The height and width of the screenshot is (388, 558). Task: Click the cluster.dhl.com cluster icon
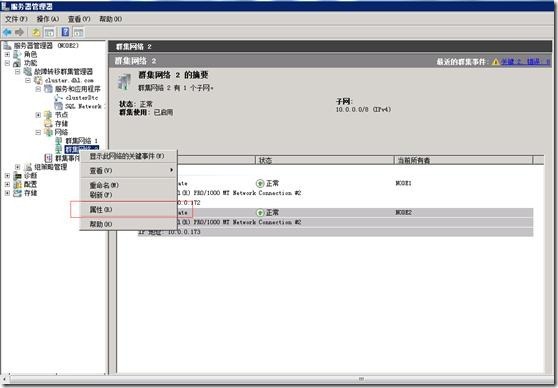tap(38, 80)
